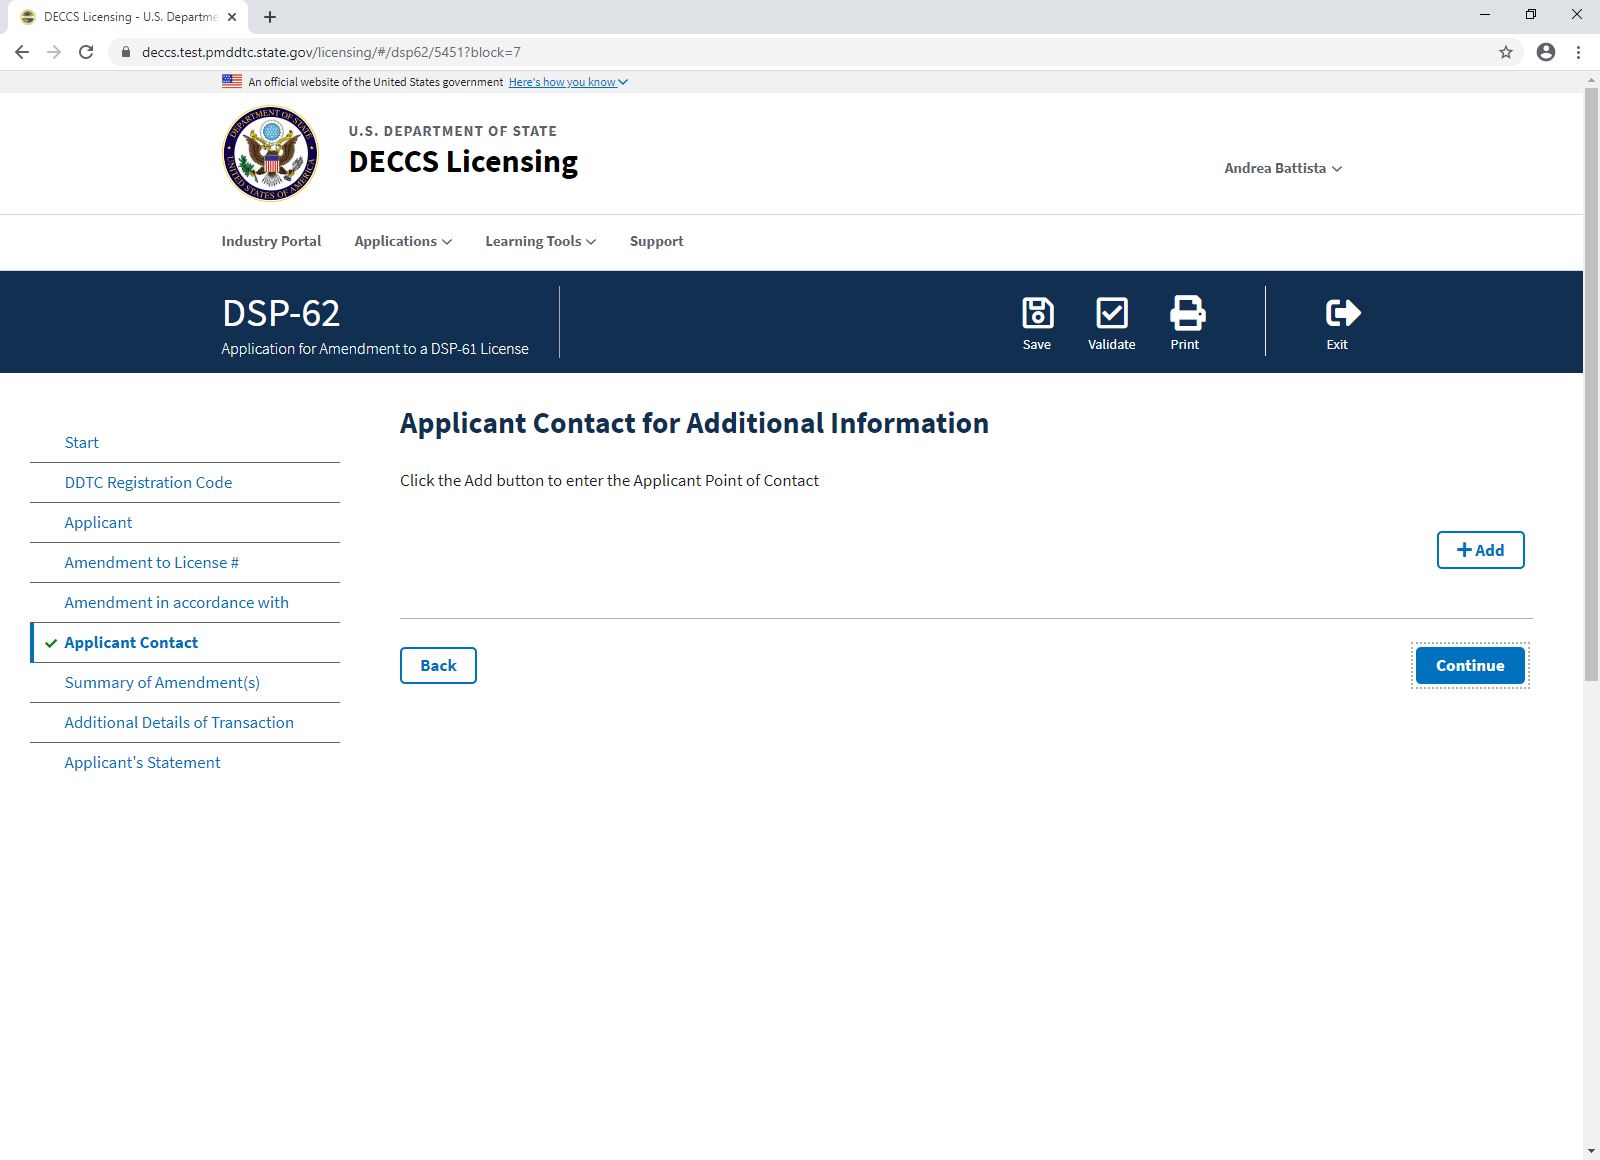Click the Exit arrow icon
This screenshot has width=1600, height=1160.
(x=1341, y=314)
